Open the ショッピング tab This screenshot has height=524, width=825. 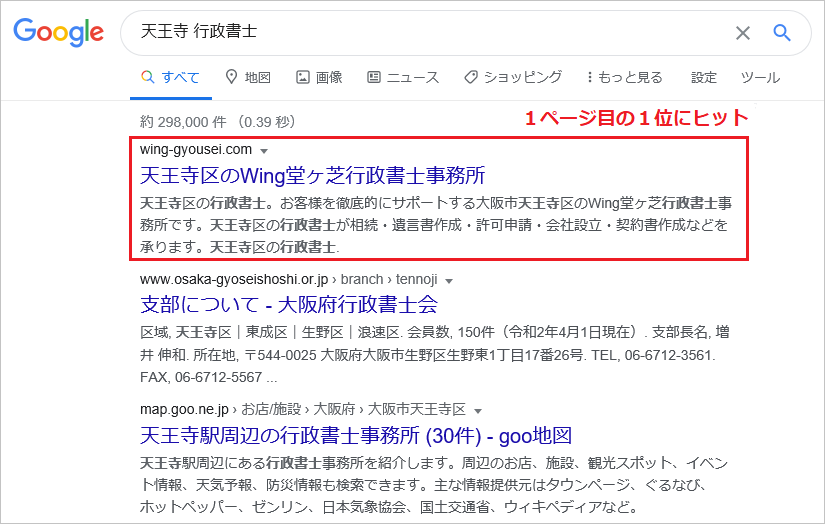(513, 77)
